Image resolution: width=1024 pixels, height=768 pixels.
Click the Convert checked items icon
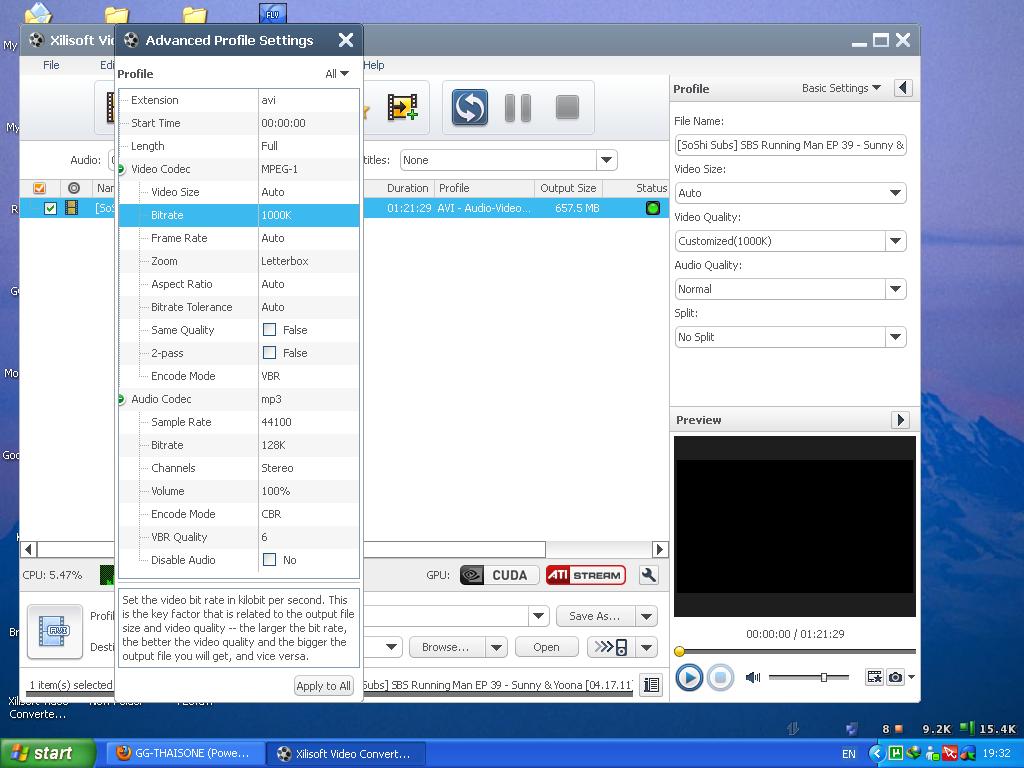pyautogui.click(x=469, y=107)
